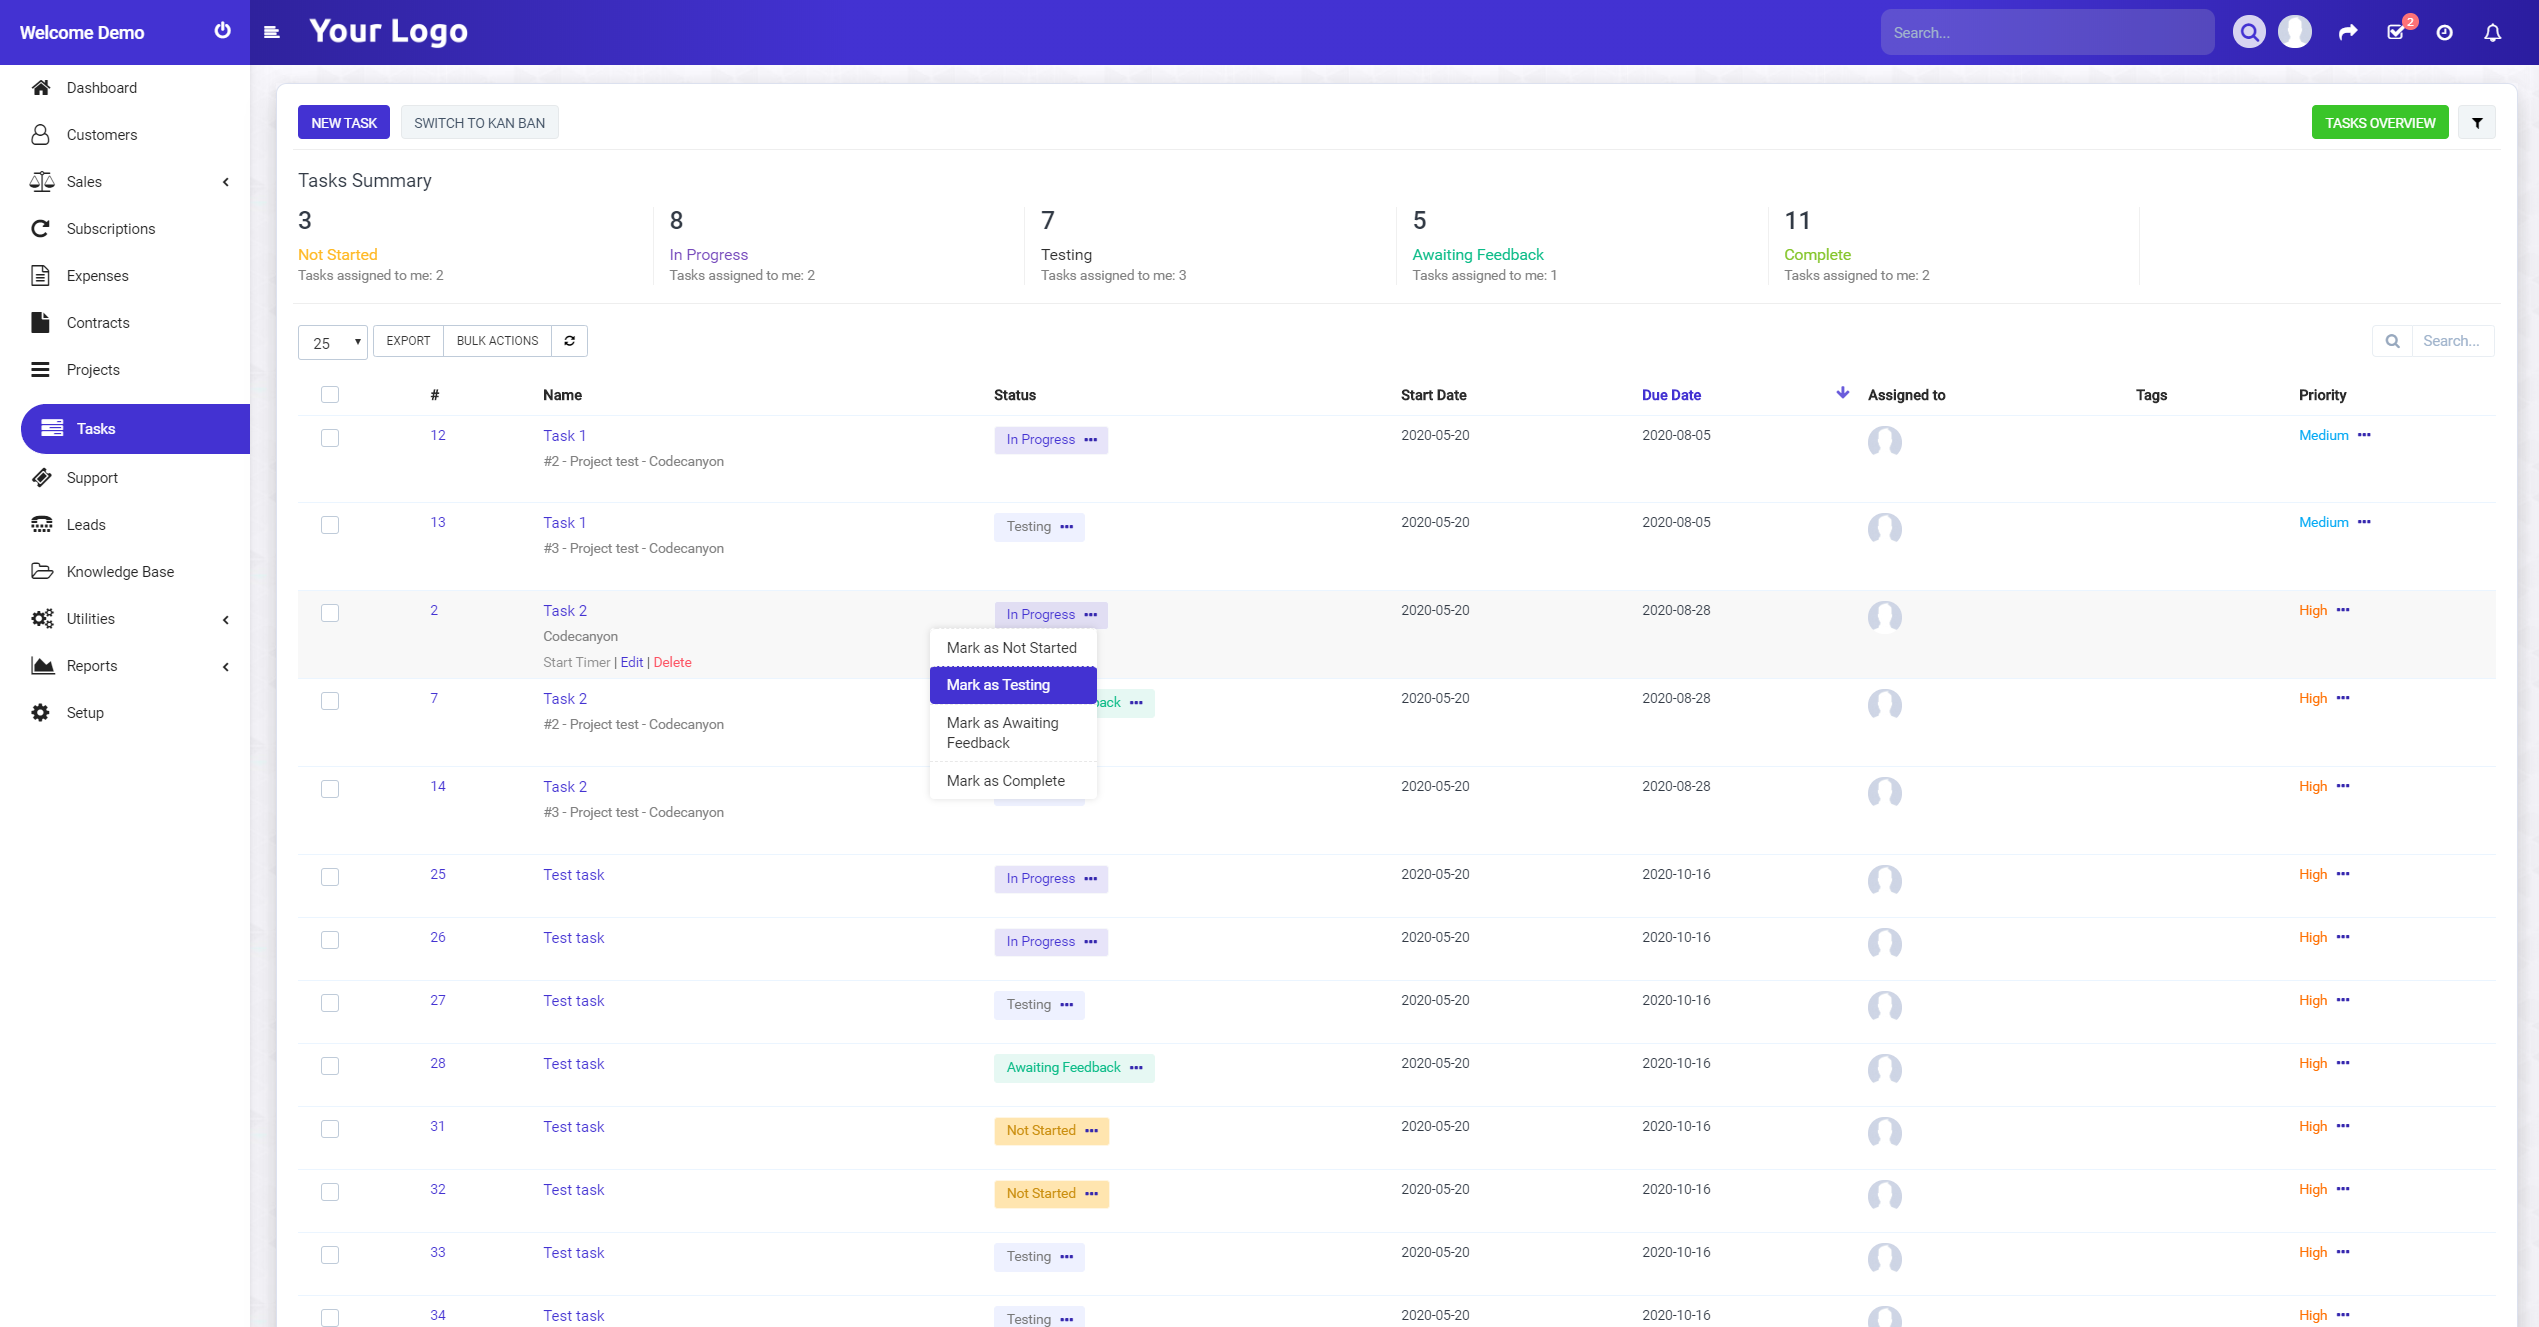Tick the checkbox for task 25

(x=330, y=877)
